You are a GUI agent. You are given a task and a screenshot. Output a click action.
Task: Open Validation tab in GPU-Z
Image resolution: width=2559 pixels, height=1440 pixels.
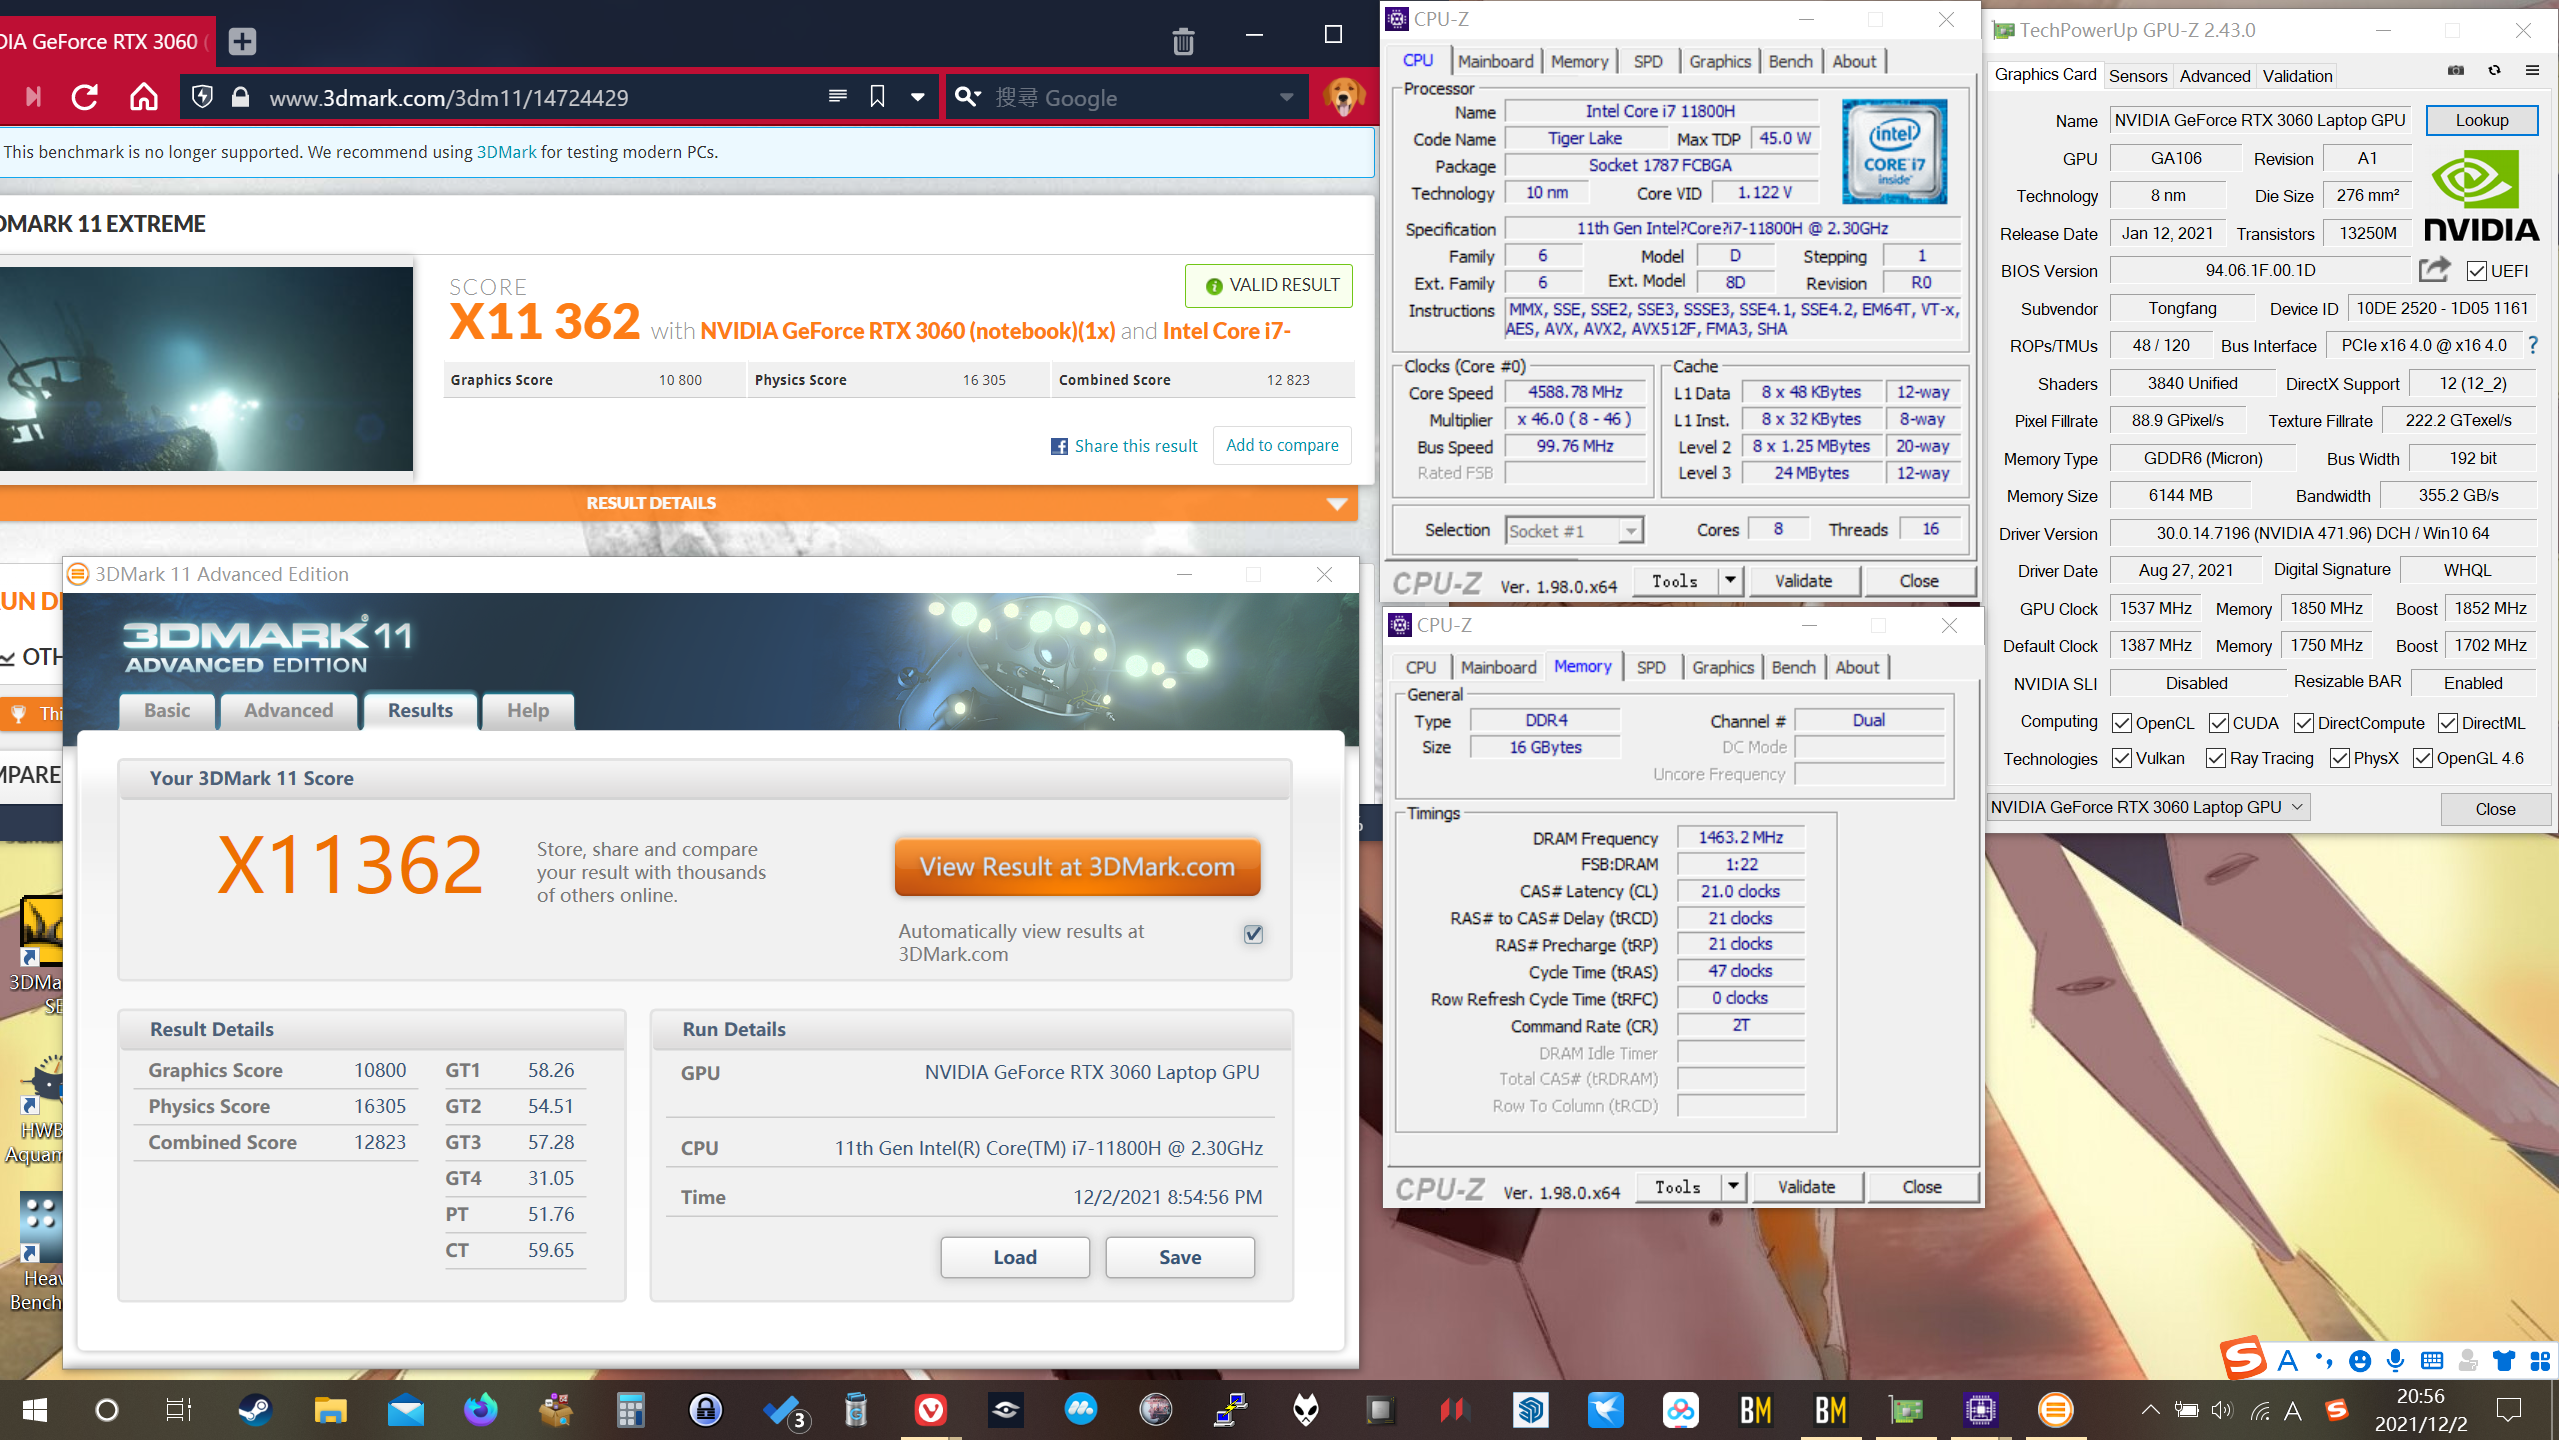2297,76
